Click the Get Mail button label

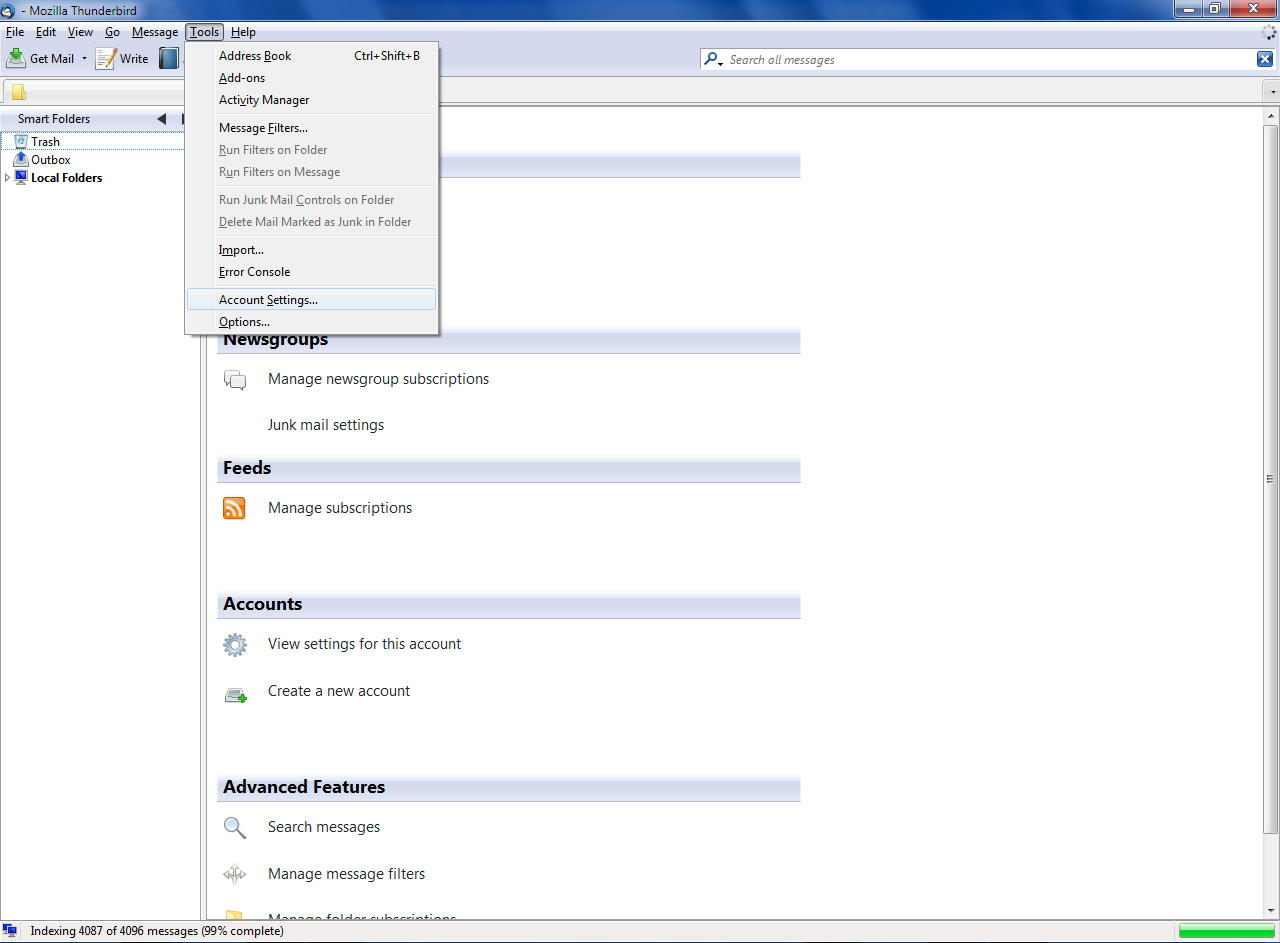52,59
